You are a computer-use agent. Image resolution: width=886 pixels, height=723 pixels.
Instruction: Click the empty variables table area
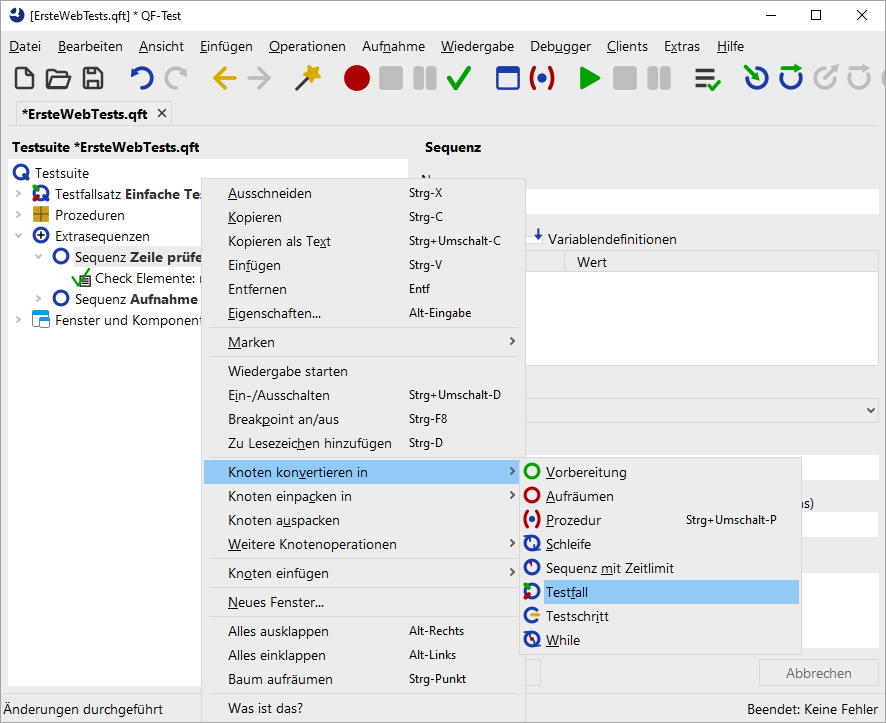pos(701,318)
